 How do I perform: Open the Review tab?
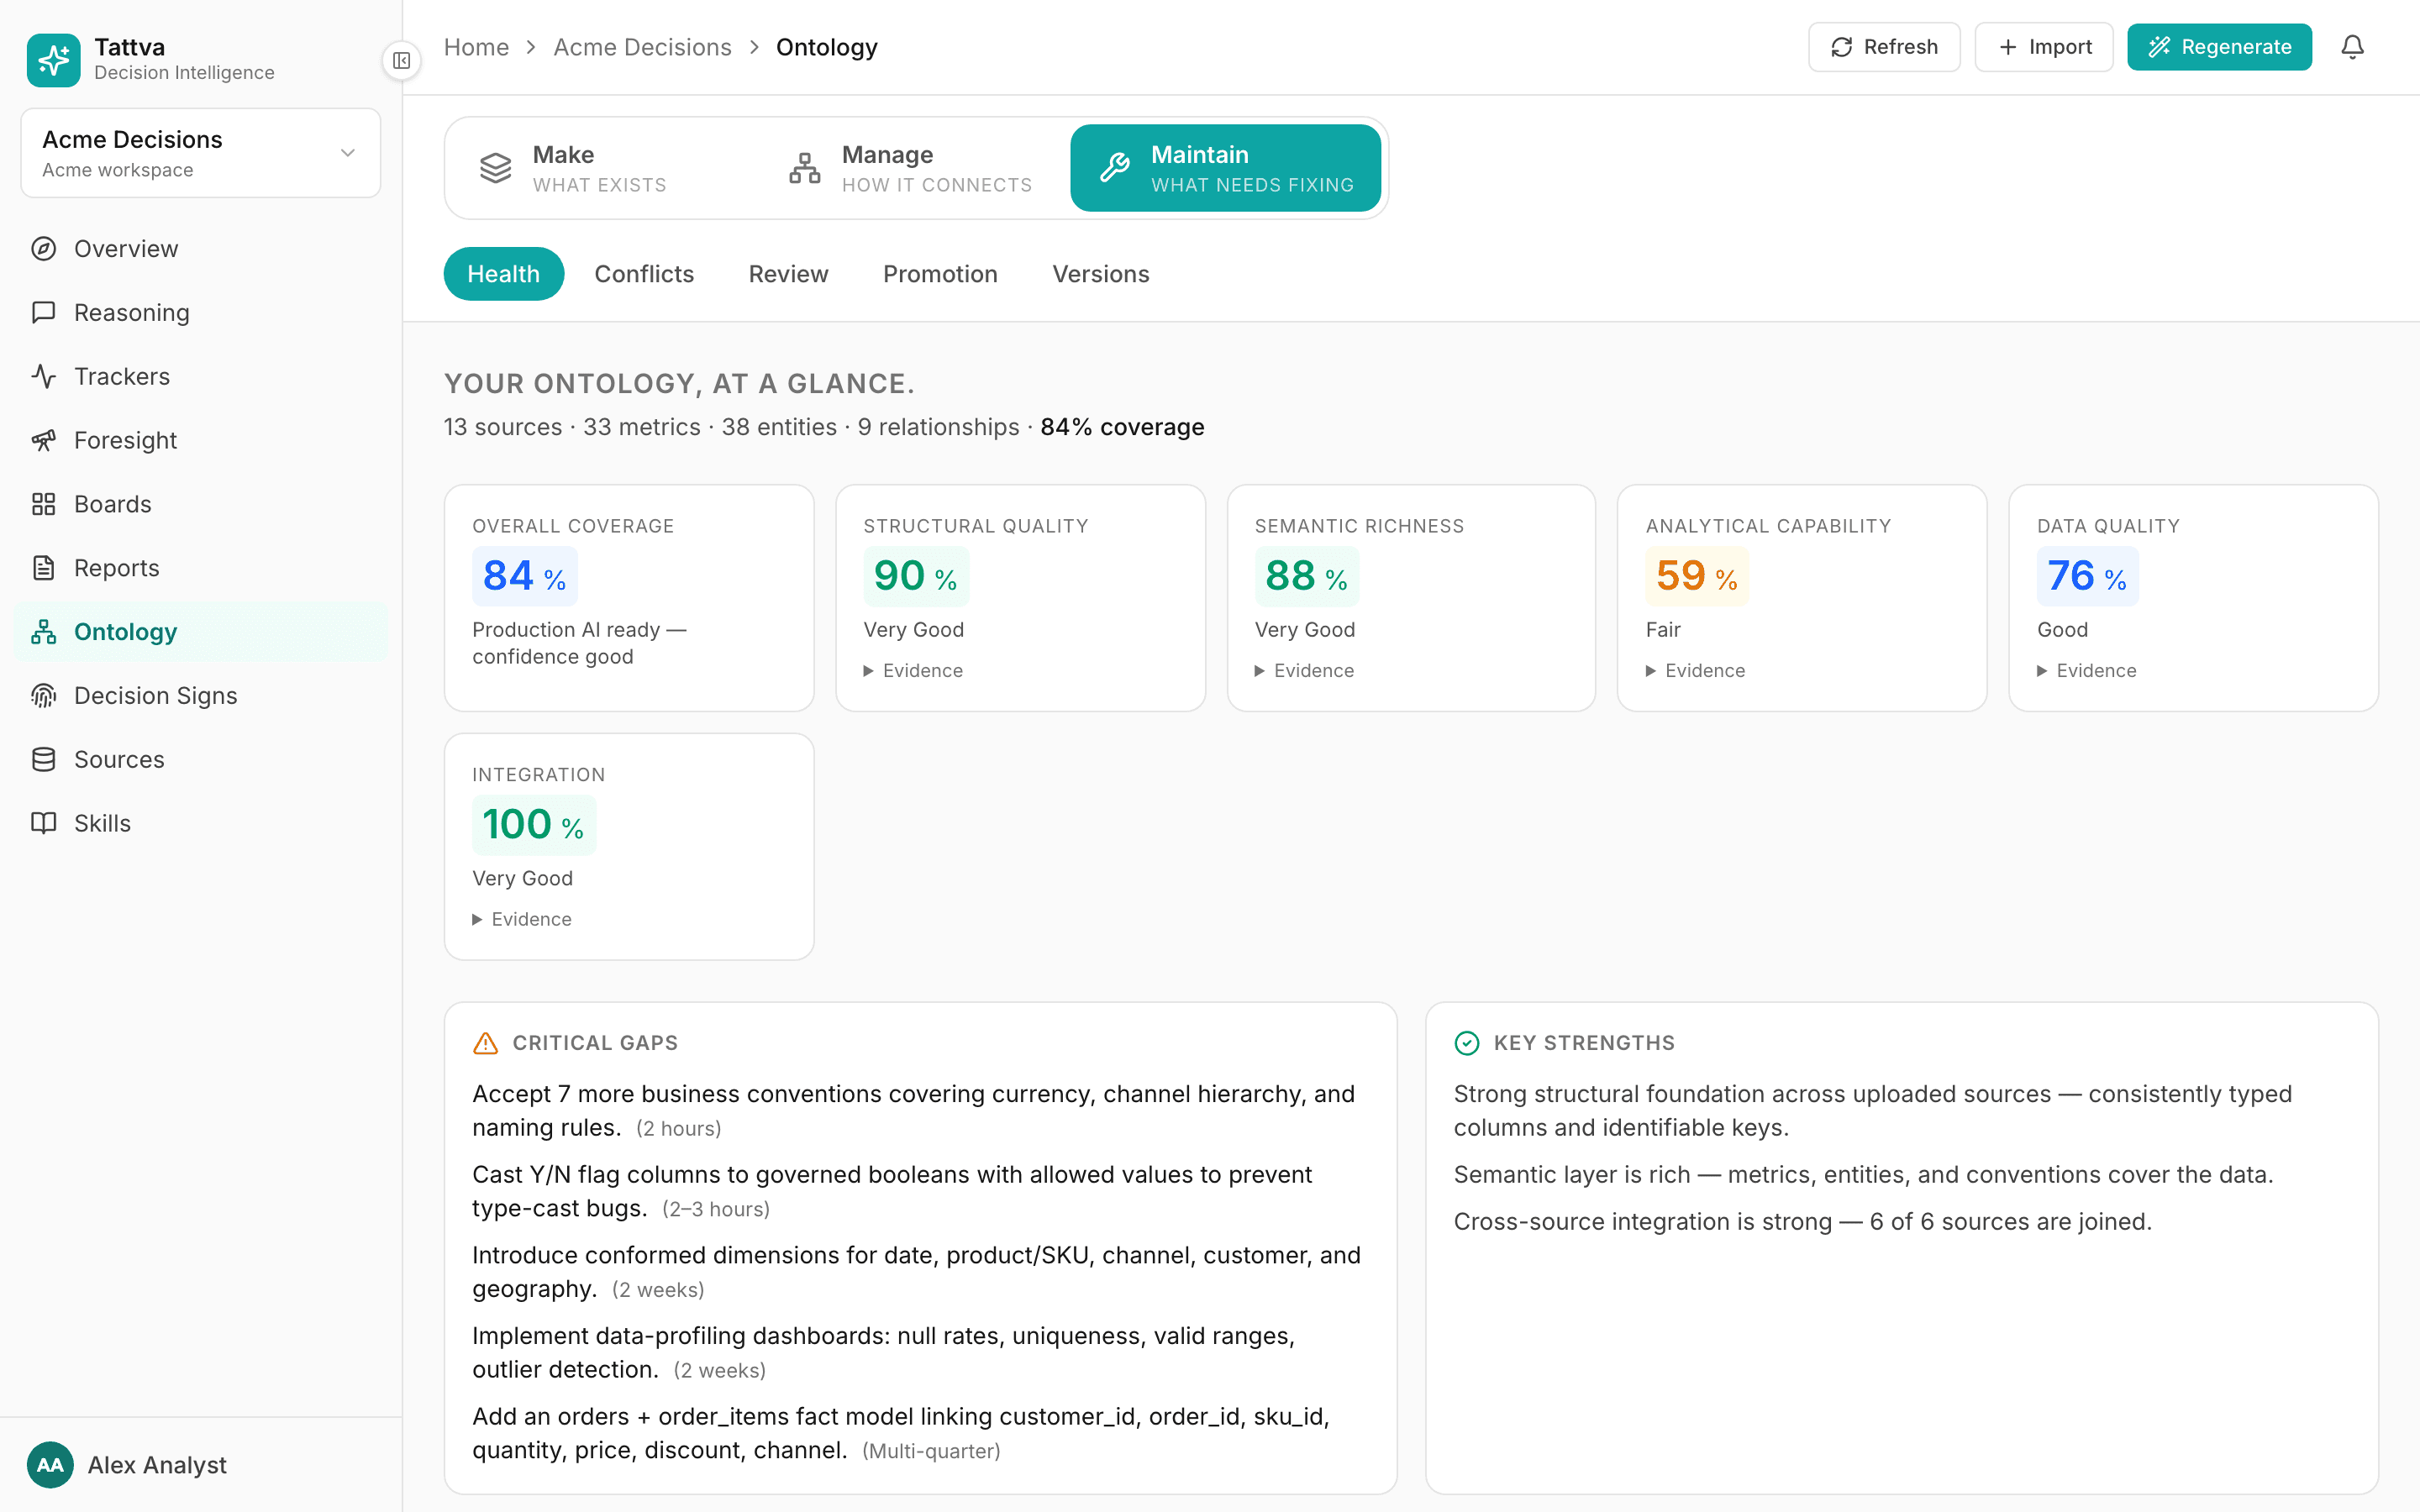(788, 274)
